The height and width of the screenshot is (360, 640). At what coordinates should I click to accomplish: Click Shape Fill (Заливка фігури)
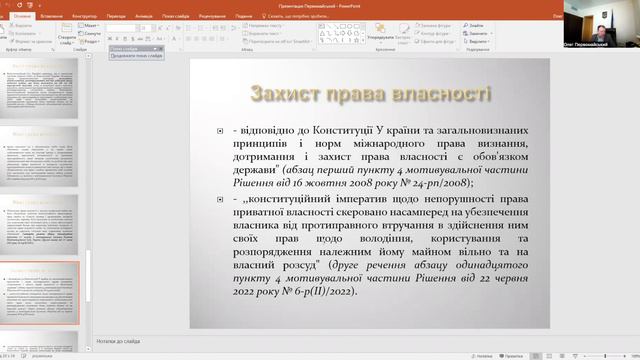coord(433,25)
